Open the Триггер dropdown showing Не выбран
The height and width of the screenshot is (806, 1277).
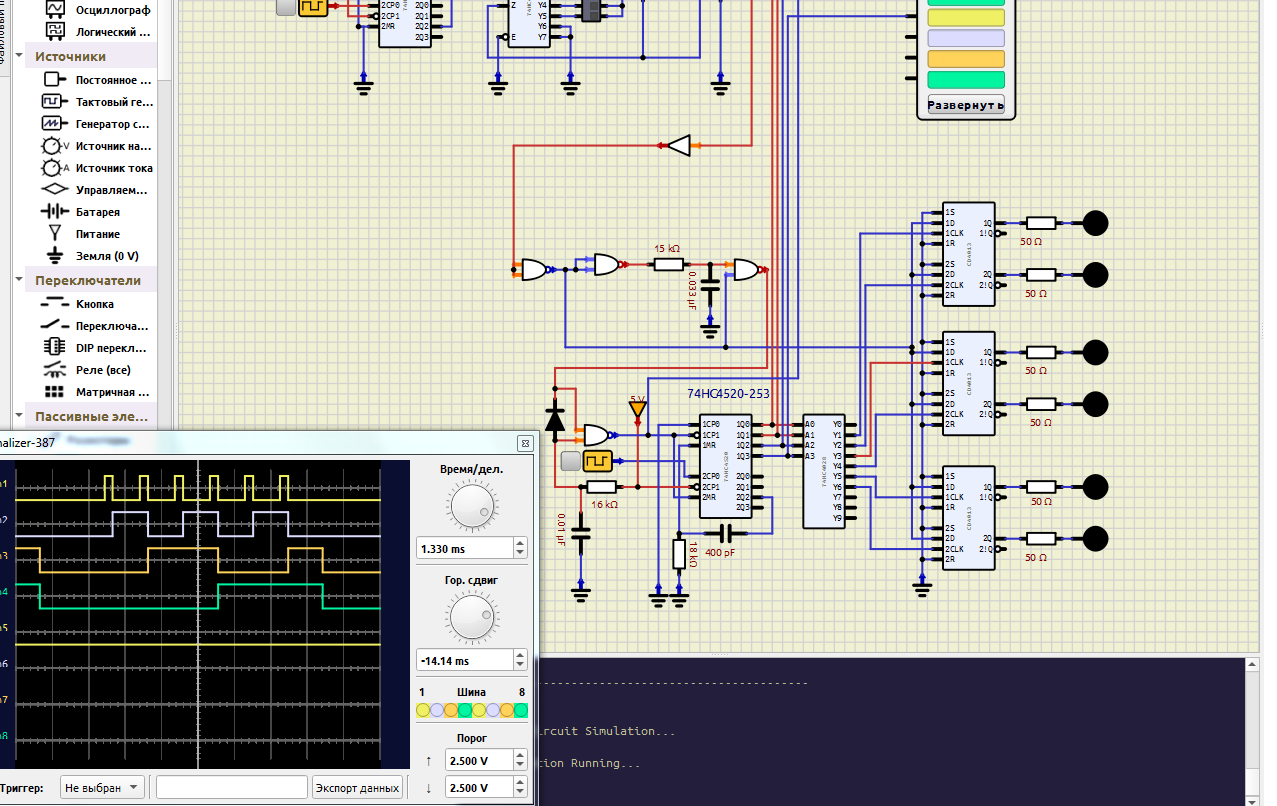[x=102, y=787]
